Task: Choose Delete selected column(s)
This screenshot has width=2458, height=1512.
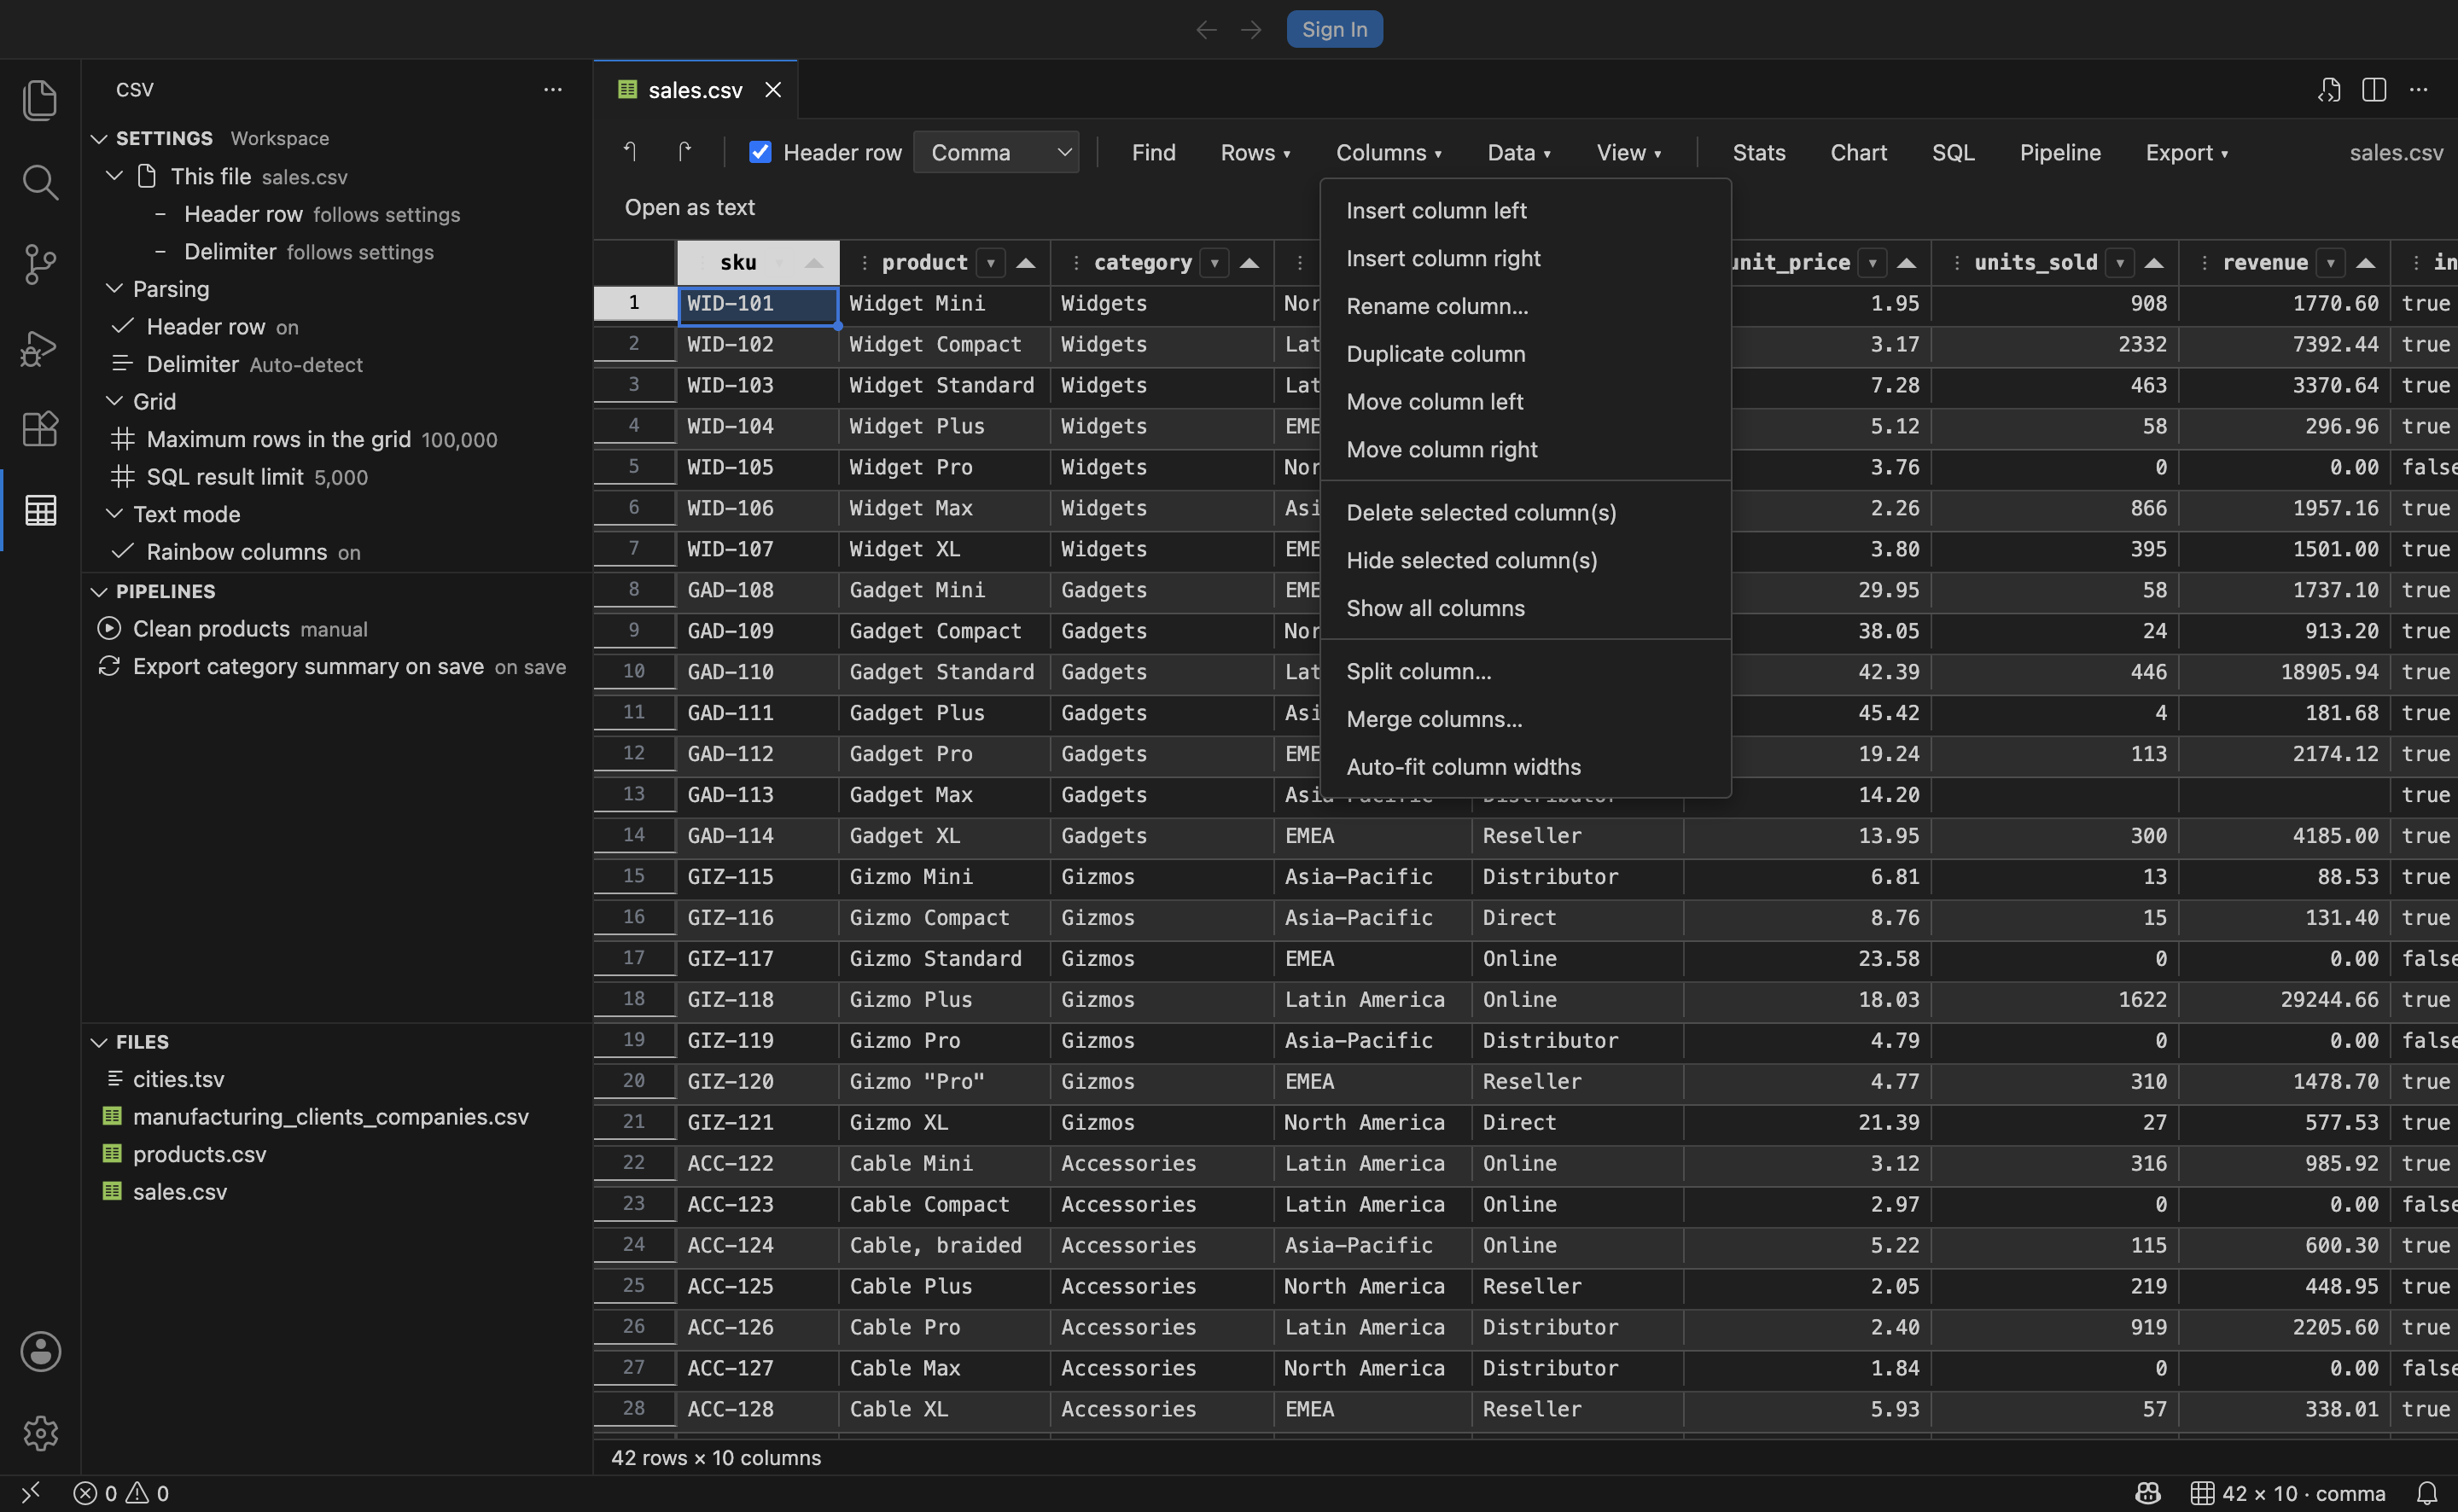Action: [x=1526, y=513]
